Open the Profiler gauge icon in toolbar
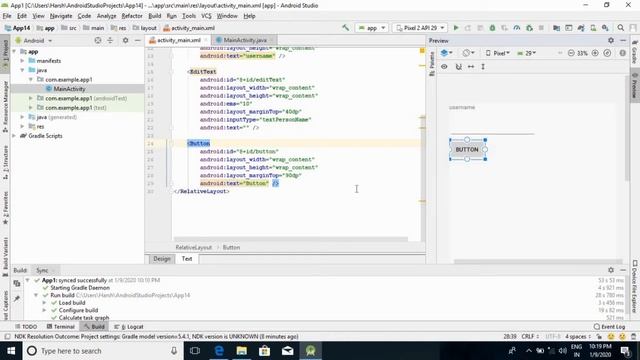640x360 pixels. click(517, 28)
